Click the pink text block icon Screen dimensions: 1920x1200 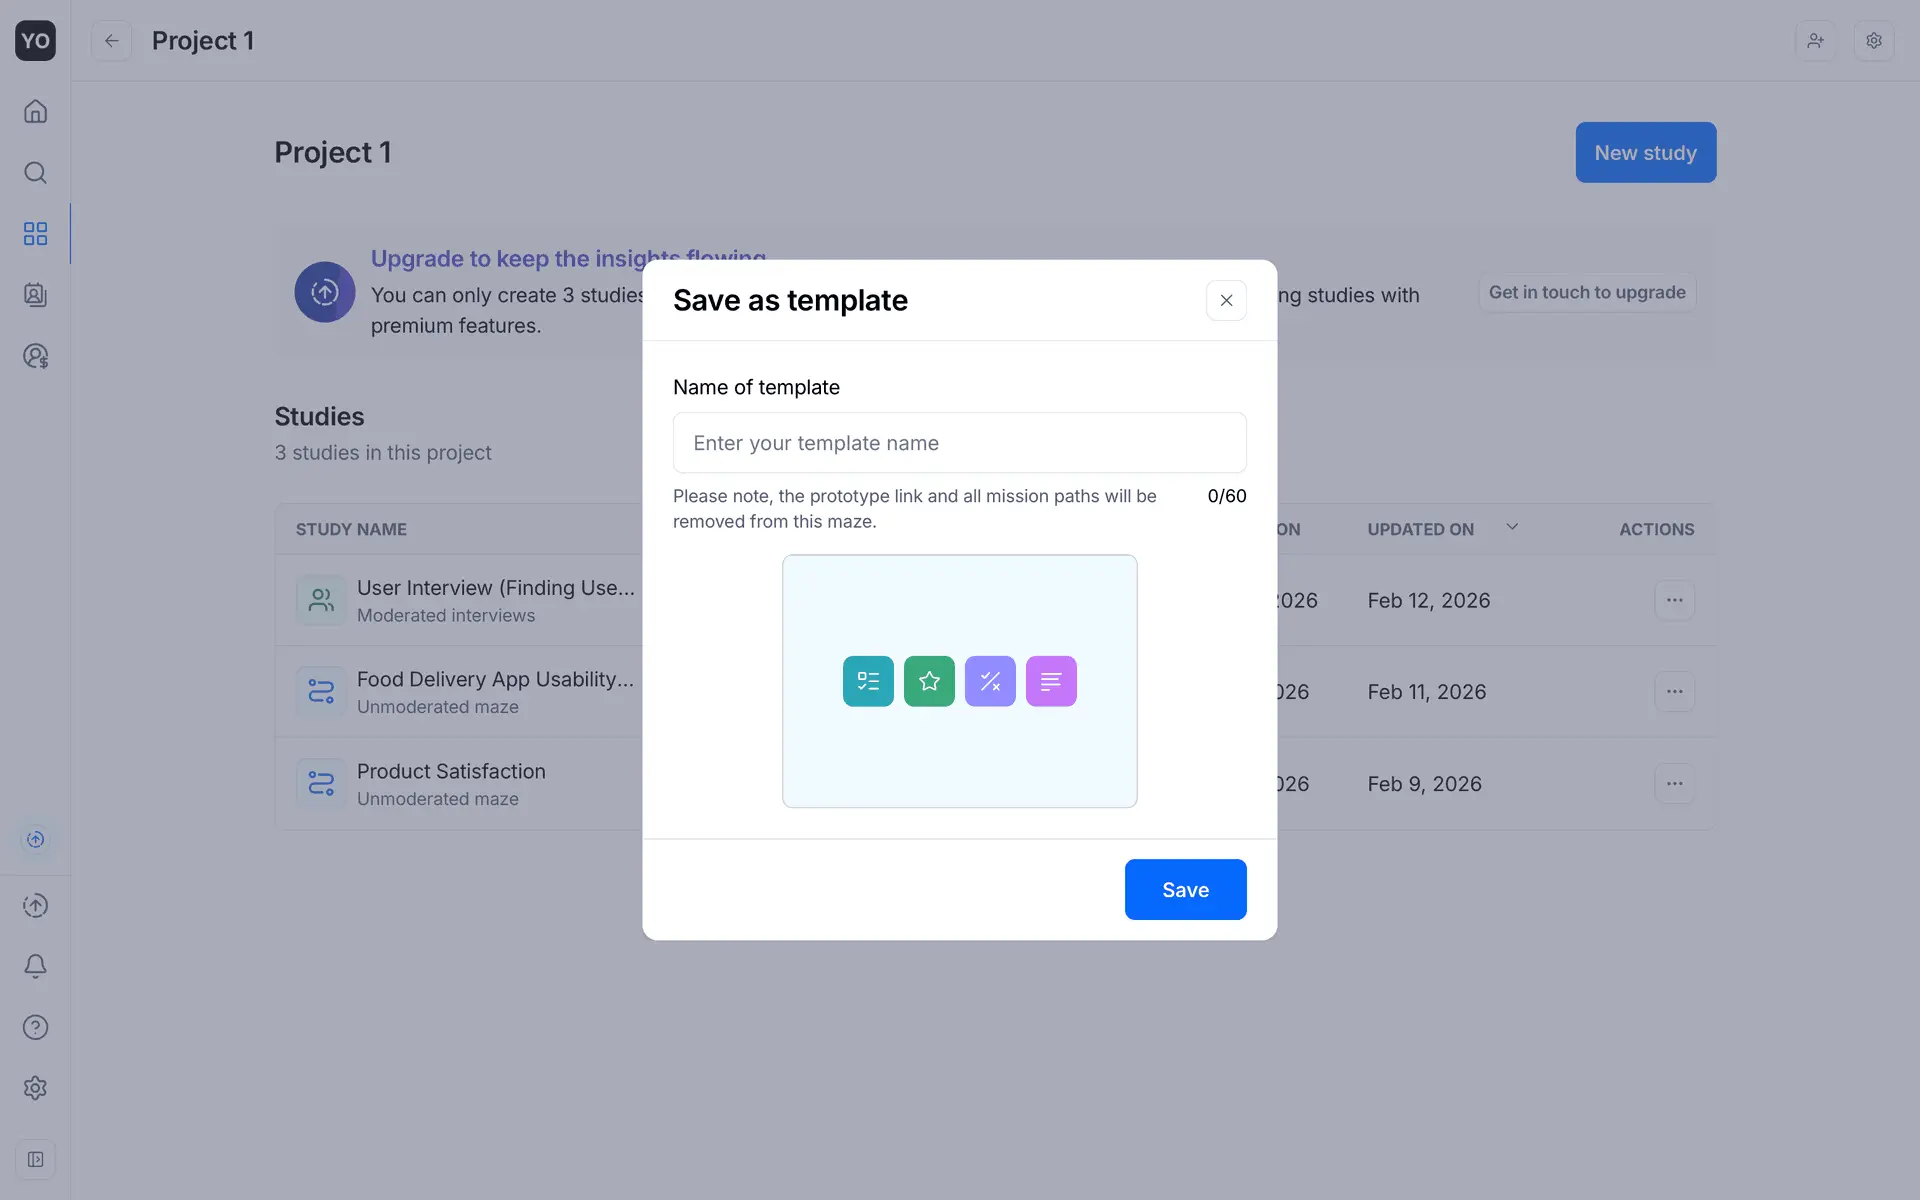[1051, 681]
